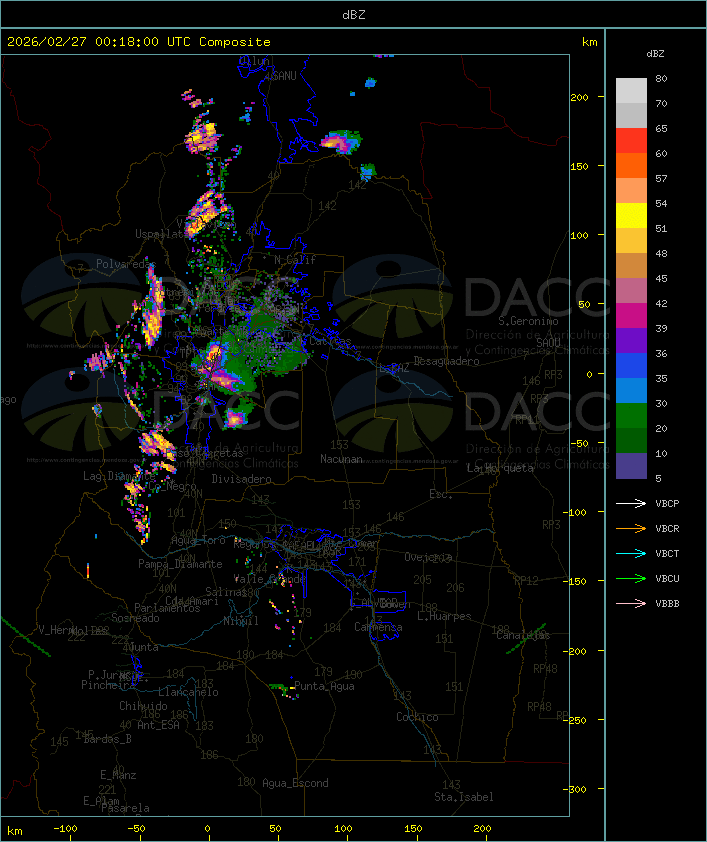707x842 pixels.
Task: Click the Nacunan place label
Action: point(341,459)
